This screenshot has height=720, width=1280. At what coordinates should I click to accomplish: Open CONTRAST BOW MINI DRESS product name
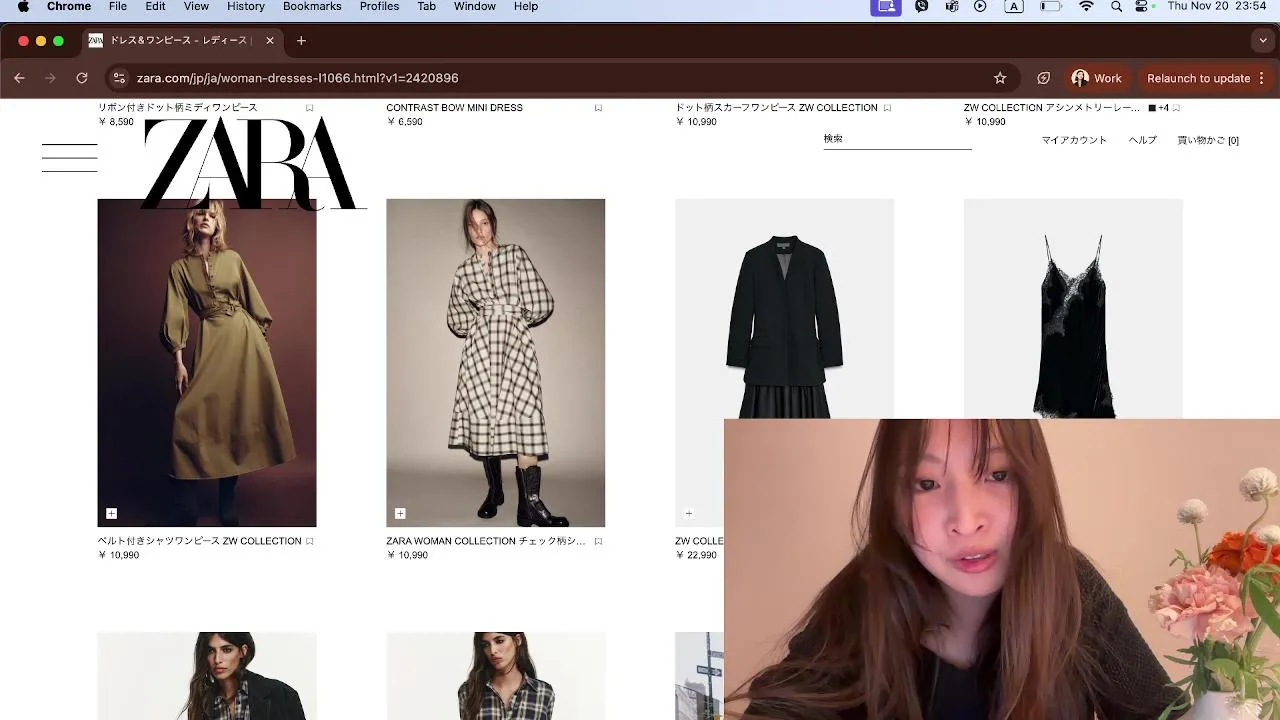pos(455,108)
